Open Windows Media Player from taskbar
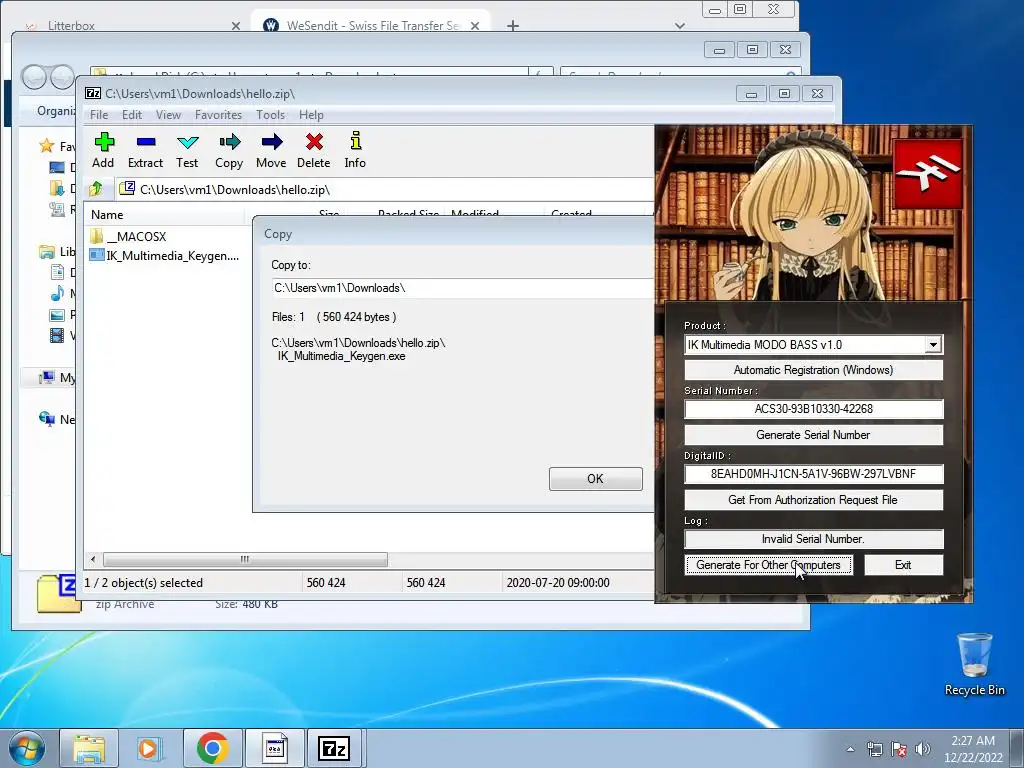Viewport: 1024px width, 768px height. click(148, 748)
